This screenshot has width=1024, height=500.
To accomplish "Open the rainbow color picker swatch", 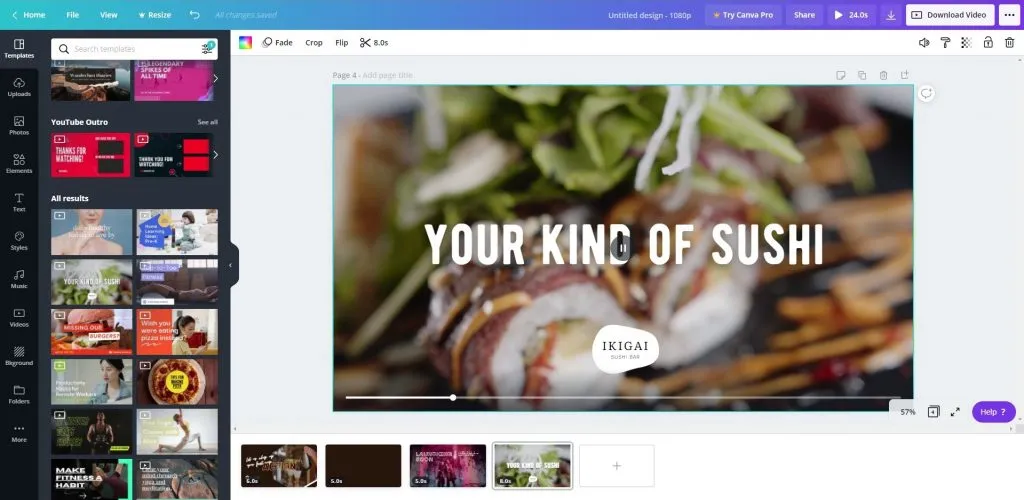I will [246, 42].
